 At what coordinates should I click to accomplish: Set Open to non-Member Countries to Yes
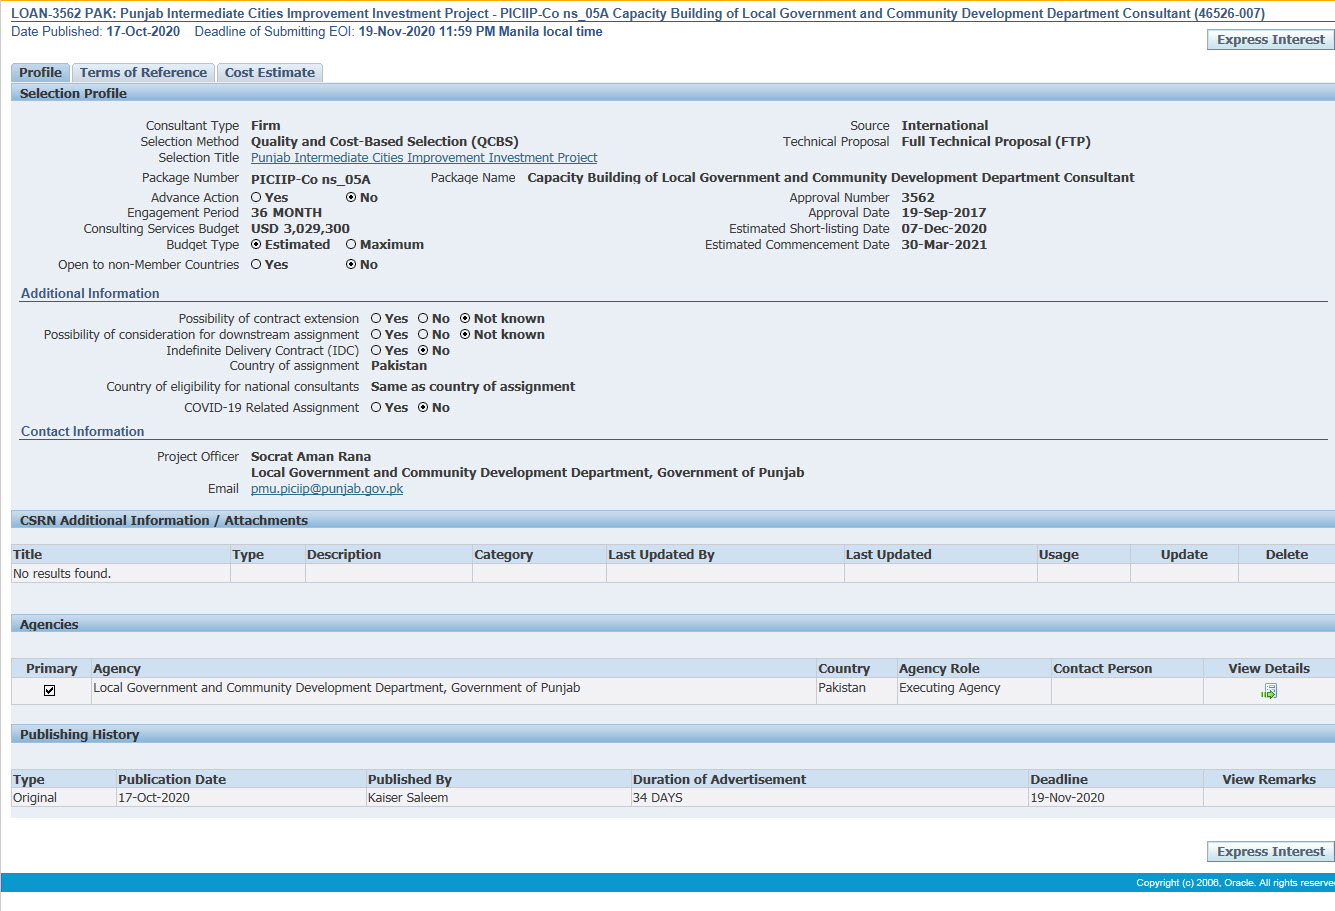[256, 265]
